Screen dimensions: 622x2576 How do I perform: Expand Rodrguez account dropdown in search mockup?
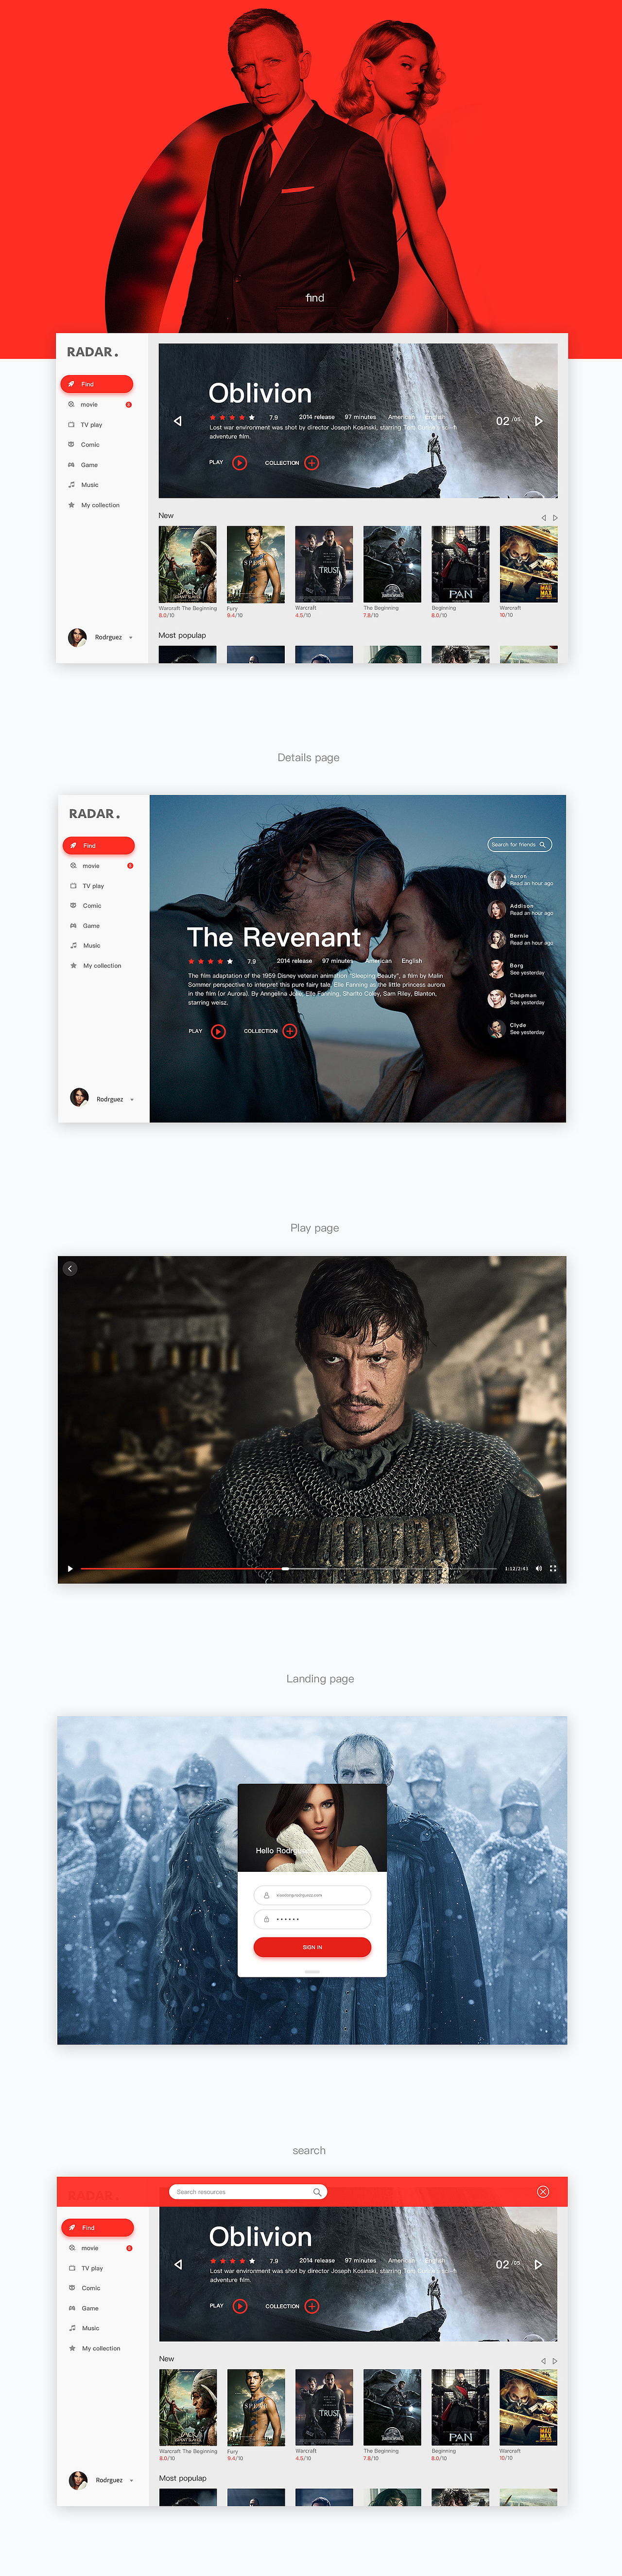[x=131, y=2481]
